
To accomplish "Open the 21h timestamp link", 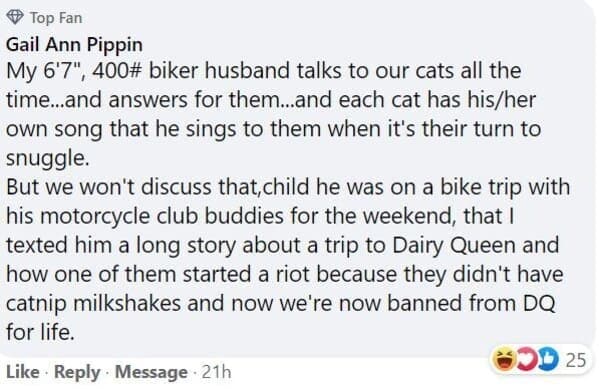I will click(216, 372).
